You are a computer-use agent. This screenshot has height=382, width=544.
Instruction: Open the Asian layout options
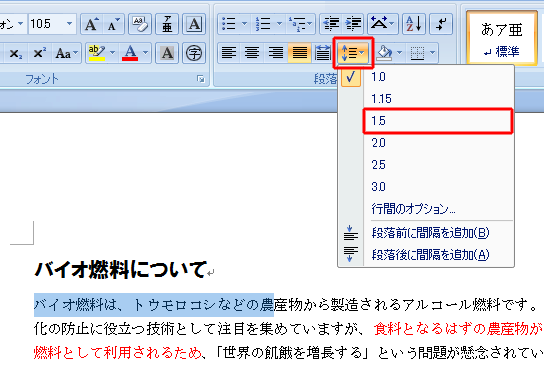click(x=383, y=24)
